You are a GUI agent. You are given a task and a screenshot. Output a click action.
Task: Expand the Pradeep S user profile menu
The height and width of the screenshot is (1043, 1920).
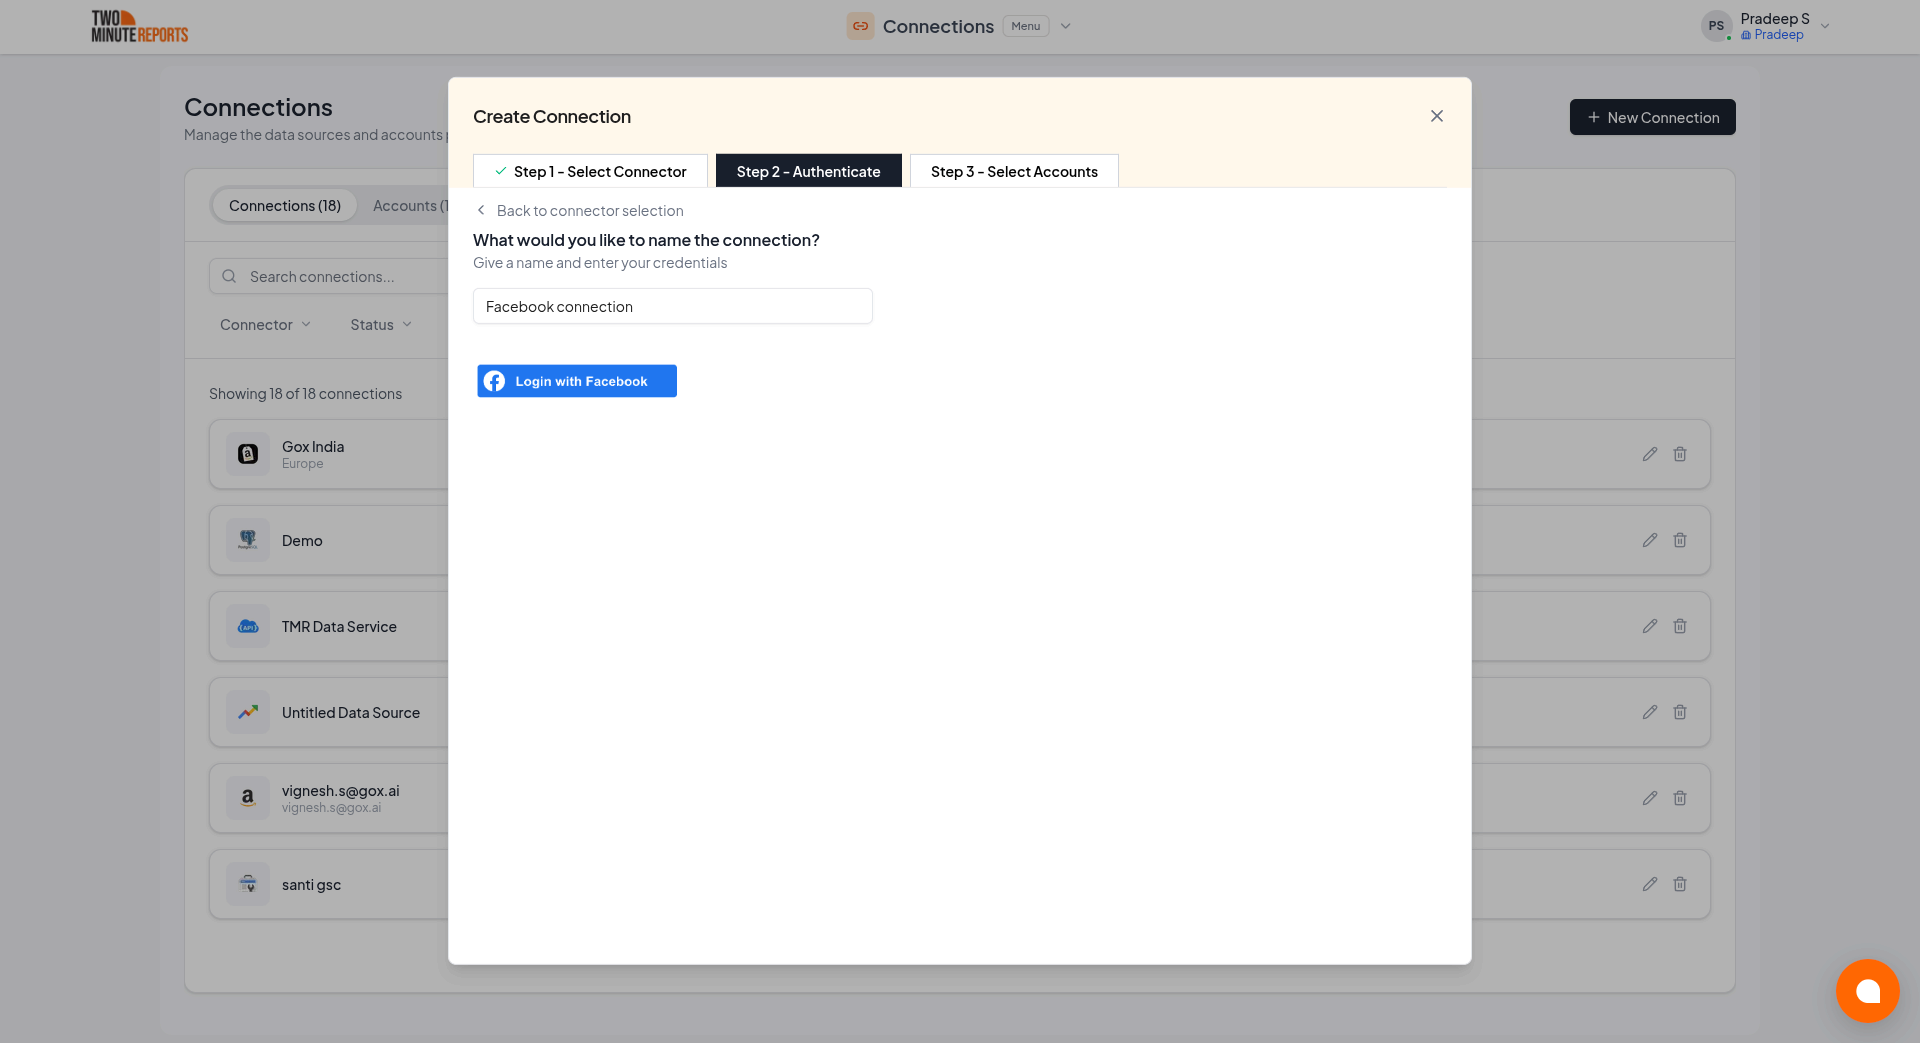pyautogui.click(x=1824, y=27)
